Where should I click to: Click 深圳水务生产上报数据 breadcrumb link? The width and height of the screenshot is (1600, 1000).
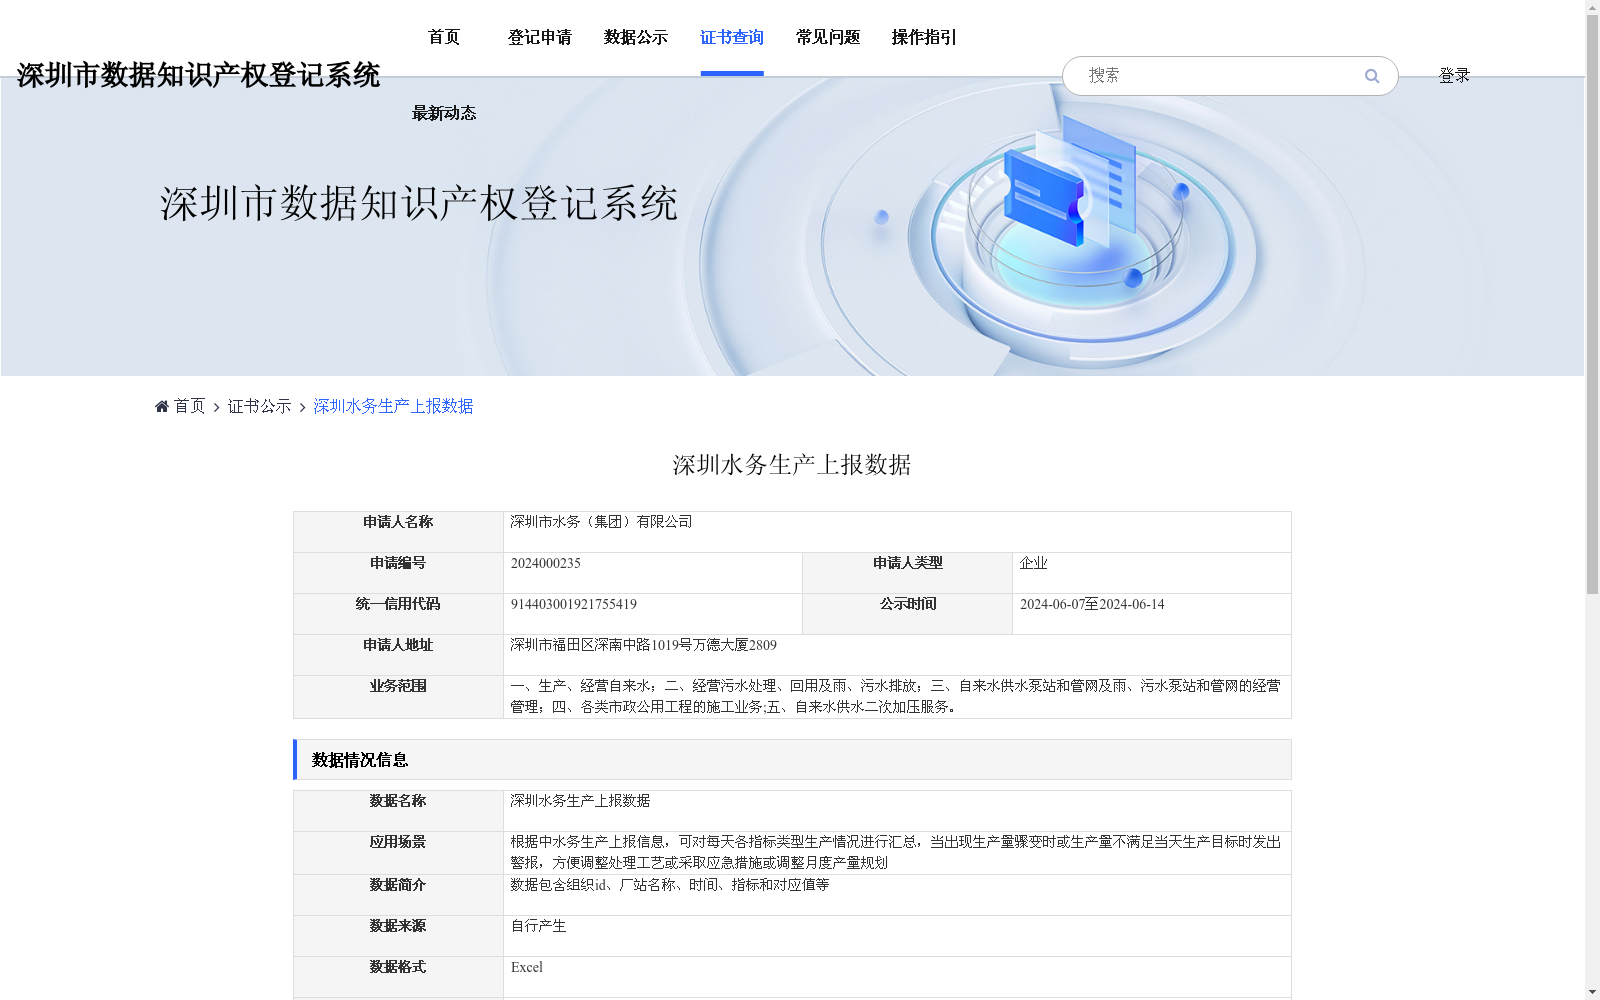[x=393, y=406]
